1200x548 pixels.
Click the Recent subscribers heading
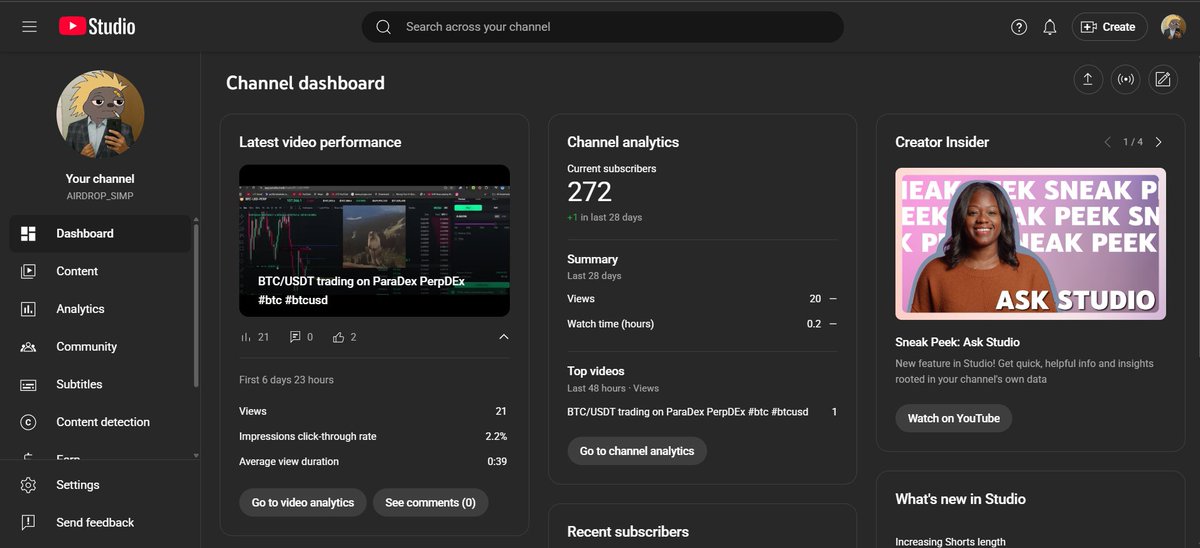pos(630,531)
